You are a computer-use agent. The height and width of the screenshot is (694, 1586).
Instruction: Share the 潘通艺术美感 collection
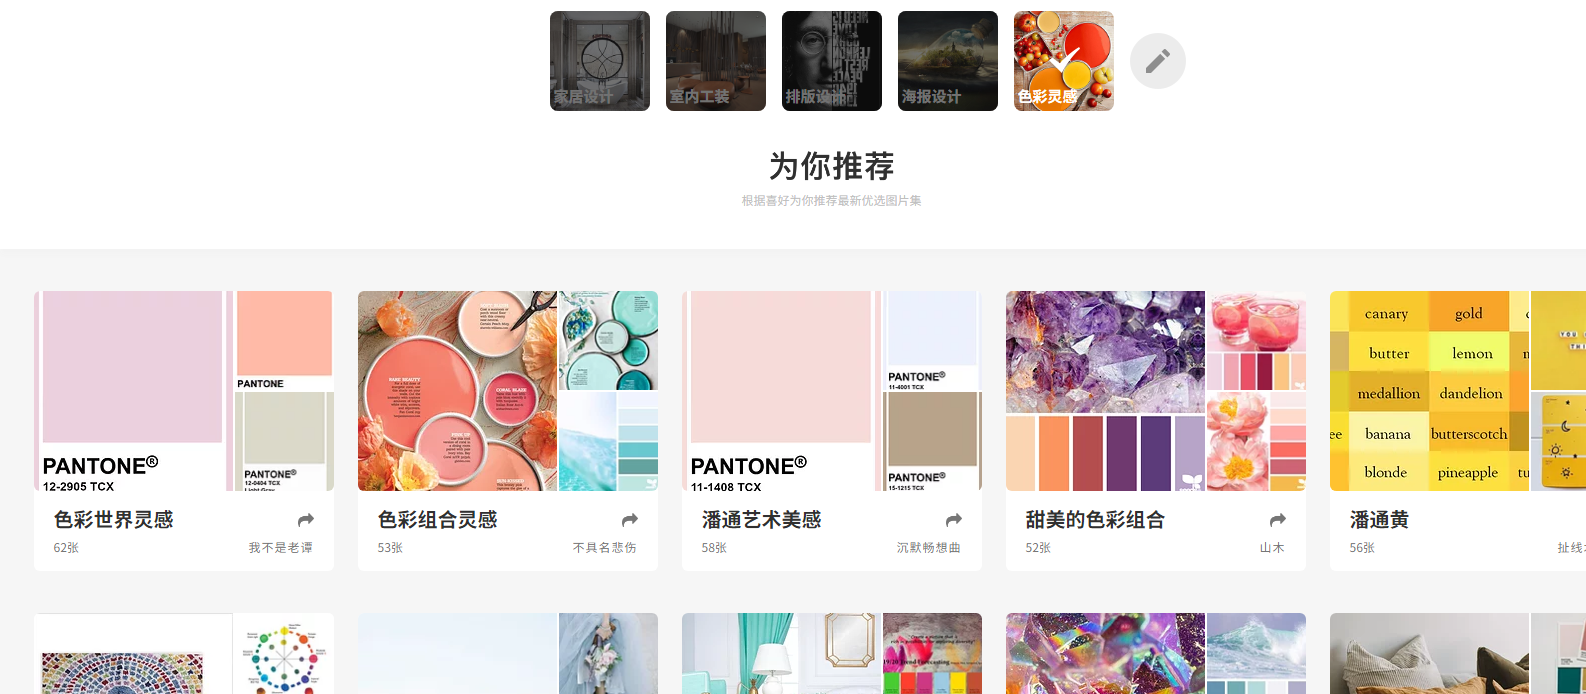(x=954, y=520)
